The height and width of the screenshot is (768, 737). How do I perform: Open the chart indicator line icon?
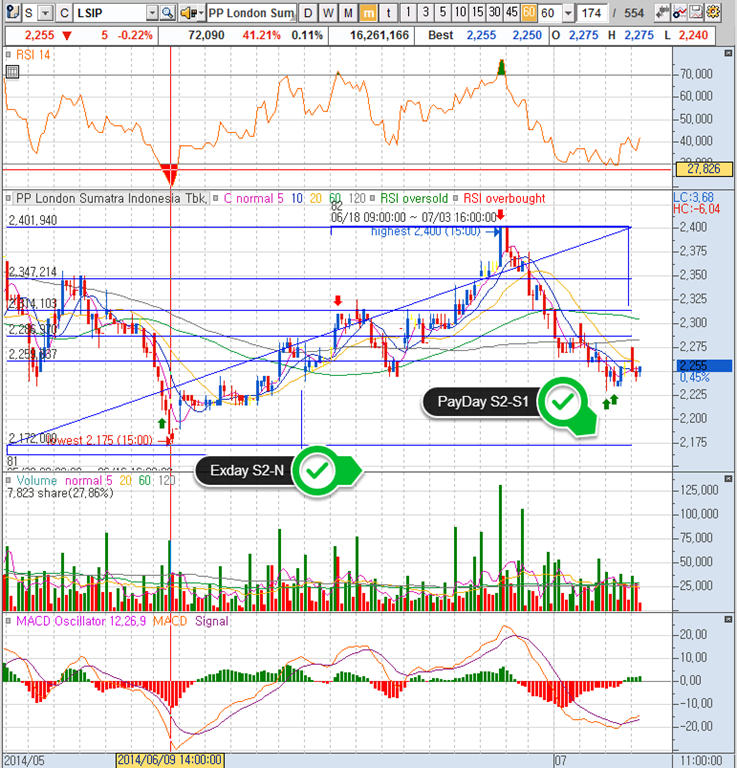point(679,12)
